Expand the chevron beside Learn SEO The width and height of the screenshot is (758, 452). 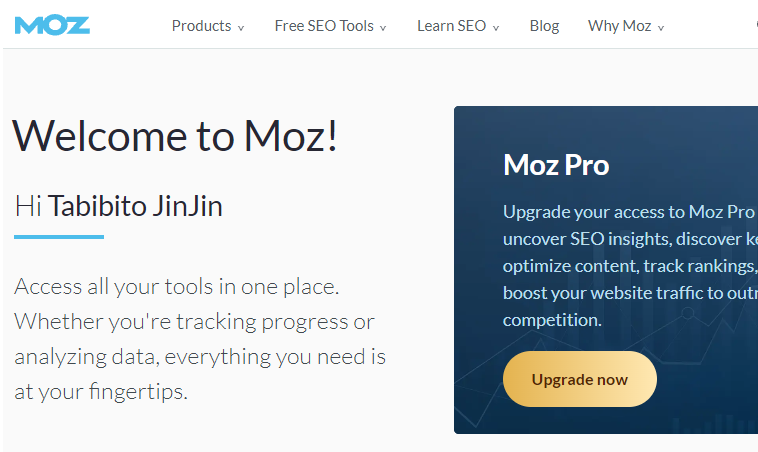pyautogui.click(x=496, y=28)
